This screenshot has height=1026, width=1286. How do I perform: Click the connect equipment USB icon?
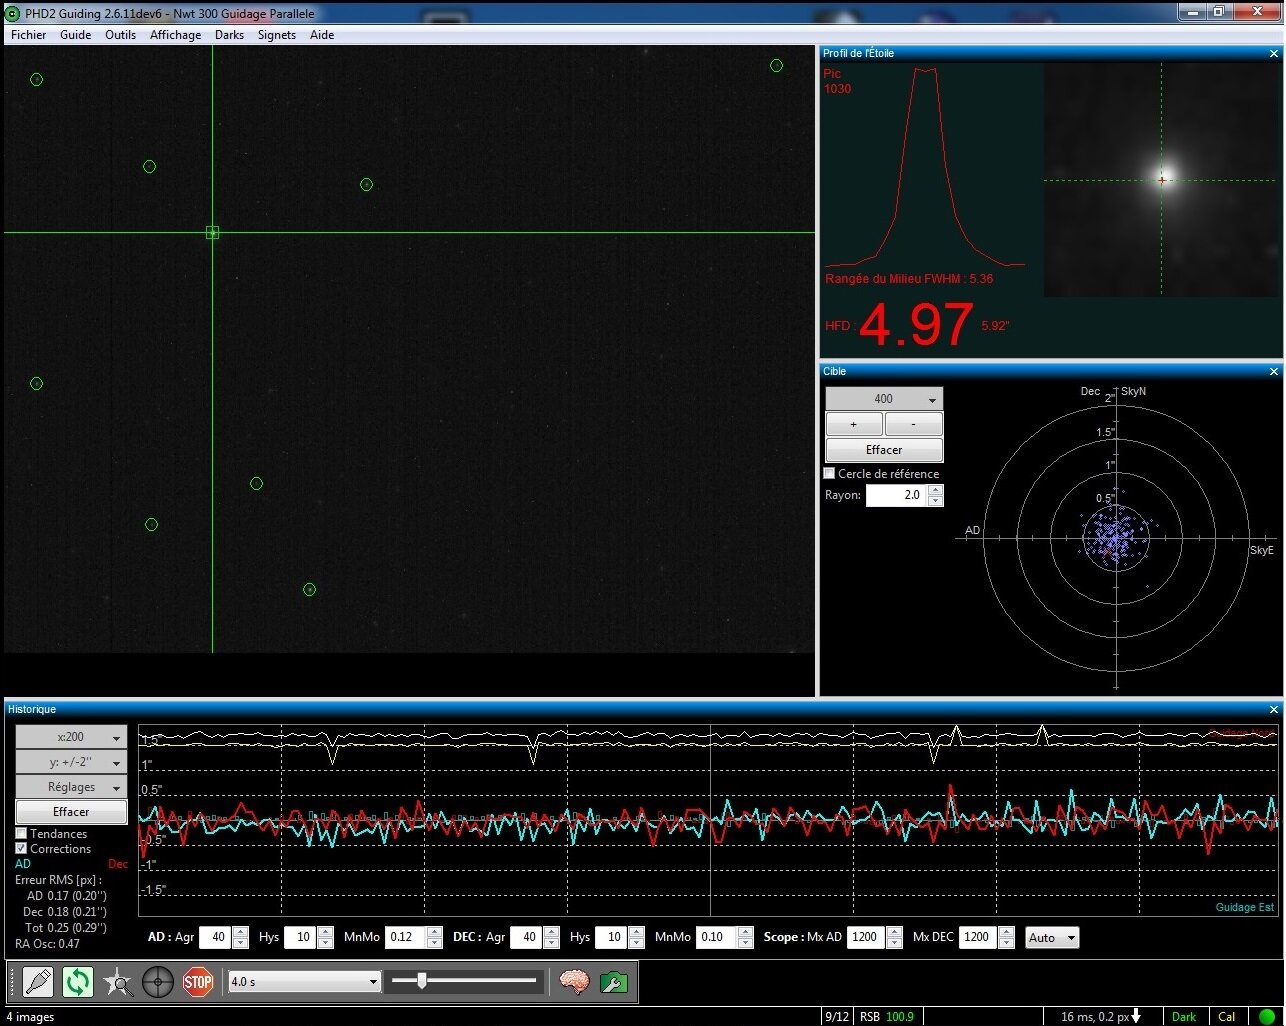tap(38, 982)
